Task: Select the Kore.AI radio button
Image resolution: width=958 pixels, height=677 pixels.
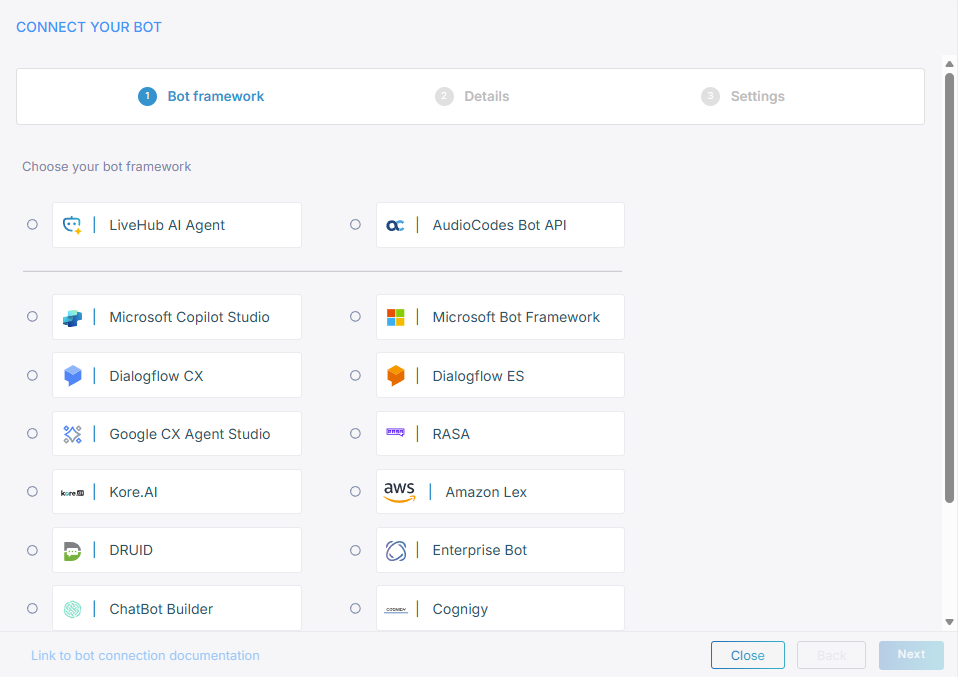Action: pyautogui.click(x=32, y=491)
